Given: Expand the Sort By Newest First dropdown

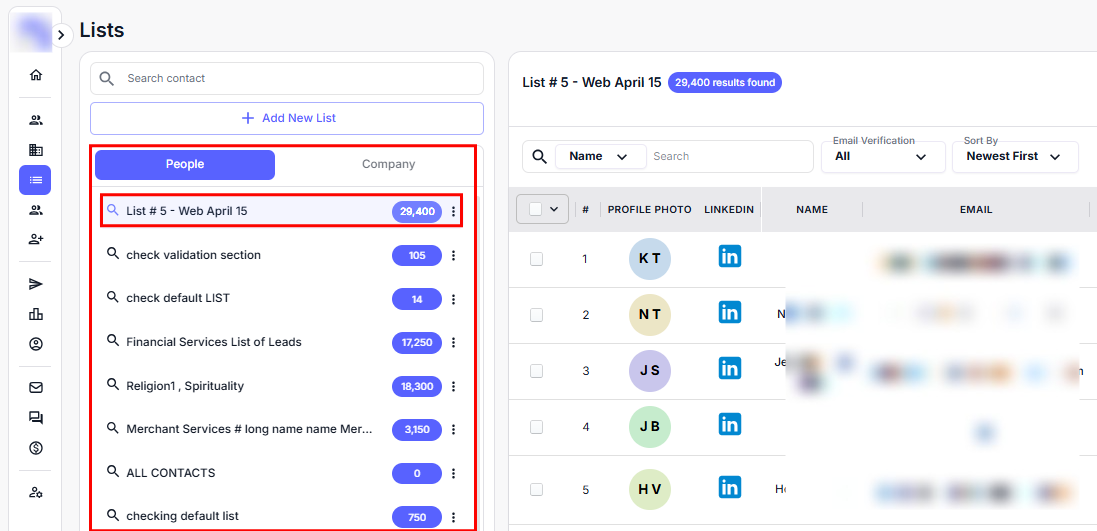Looking at the screenshot, I should [x=1014, y=157].
